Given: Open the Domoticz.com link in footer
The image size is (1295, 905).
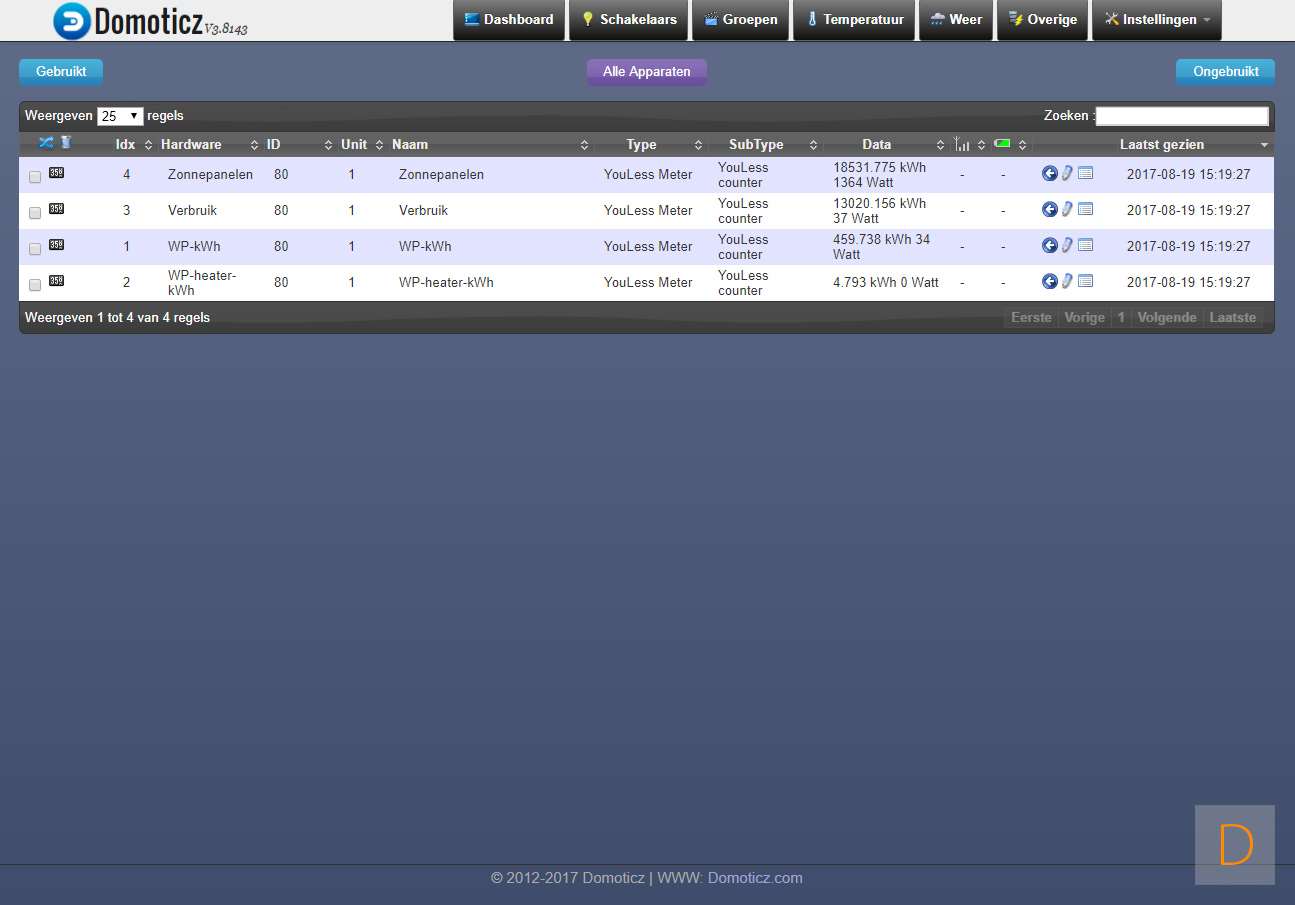Looking at the screenshot, I should 755,878.
